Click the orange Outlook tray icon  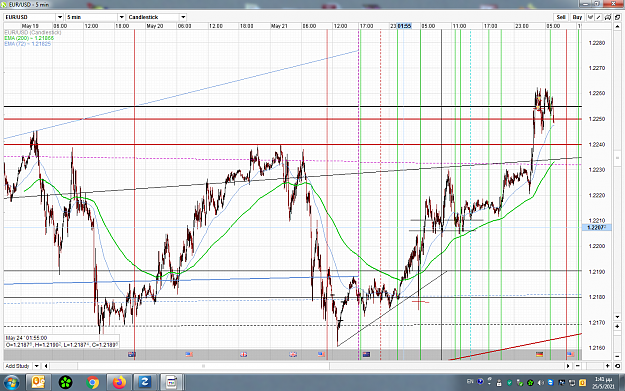tap(582, 383)
